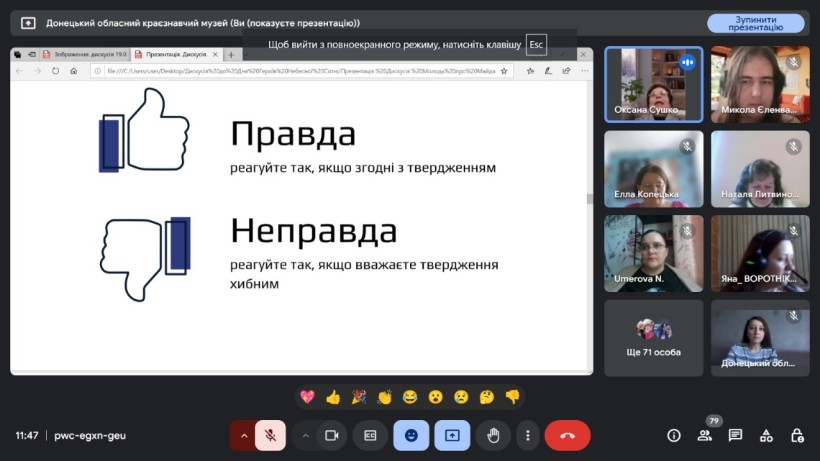Send the thinking face emoji reaction
Image resolution: width=820 pixels, height=461 pixels.
(x=487, y=397)
